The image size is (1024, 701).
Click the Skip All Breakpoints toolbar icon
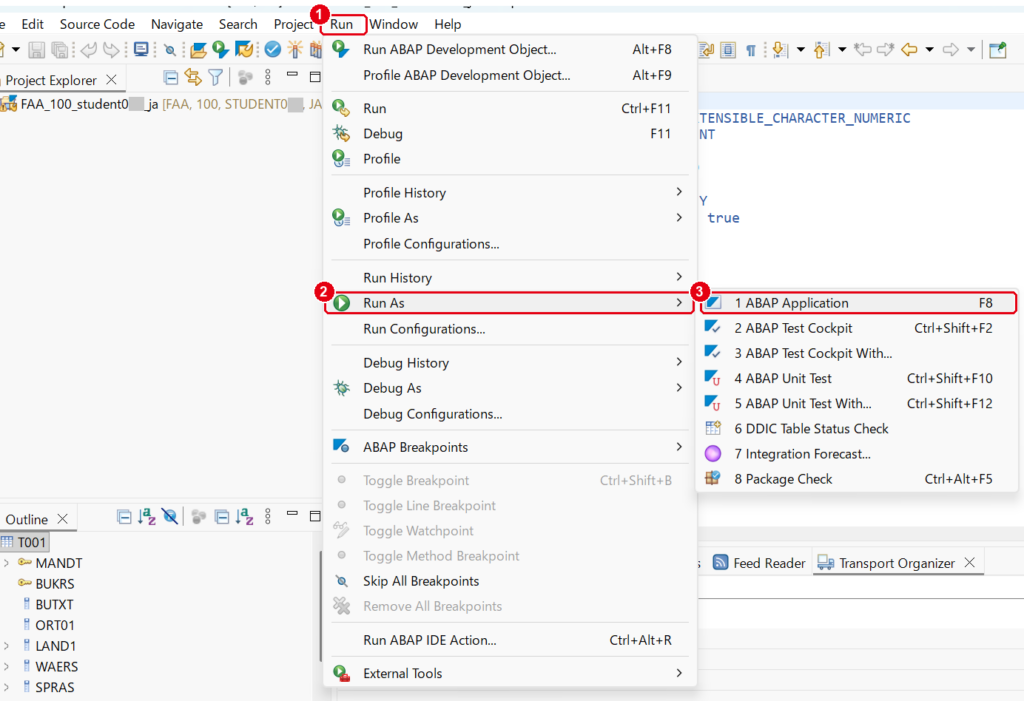170,50
